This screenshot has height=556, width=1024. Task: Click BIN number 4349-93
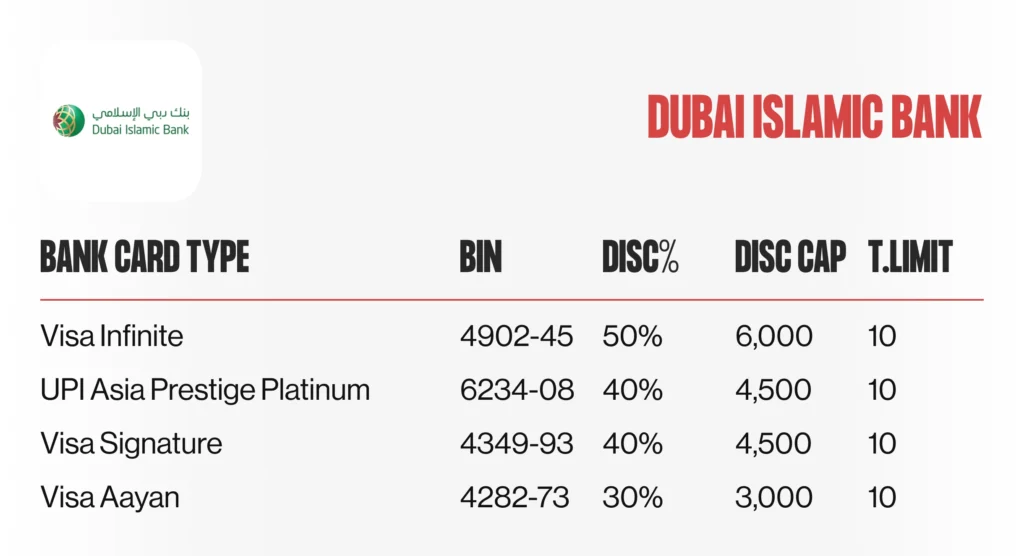coord(516,443)
